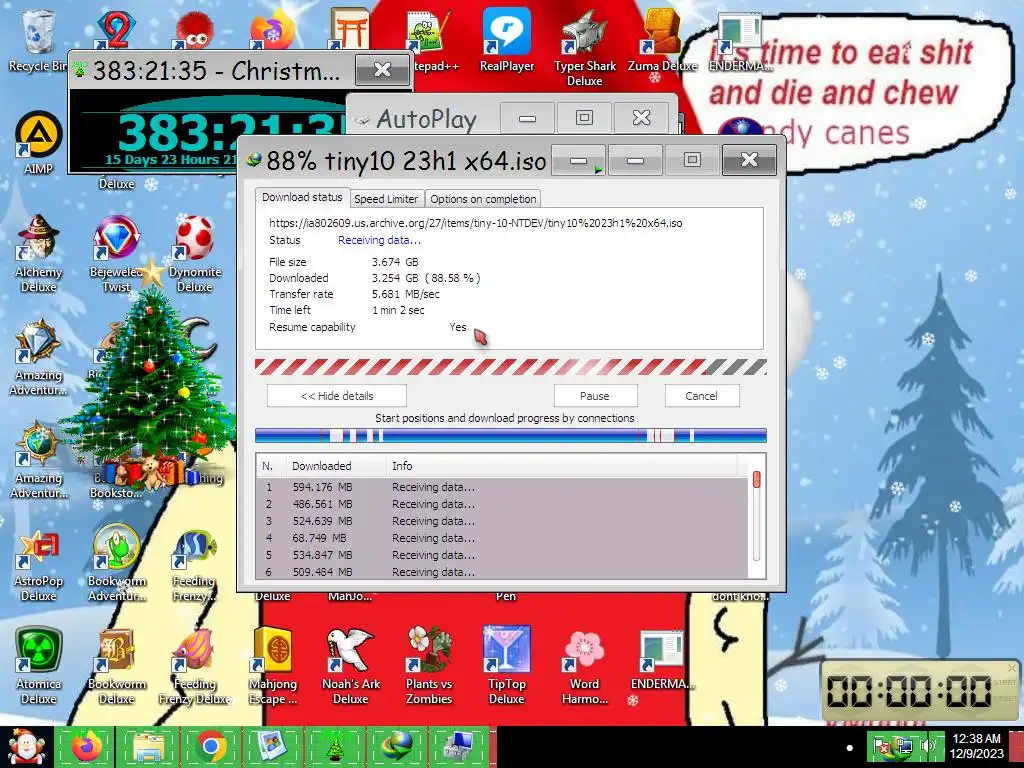The width and height of the screenshot is (1024, 768).
Task: Select connection row 68.749 MB
Action: click(x=503, y=538)
